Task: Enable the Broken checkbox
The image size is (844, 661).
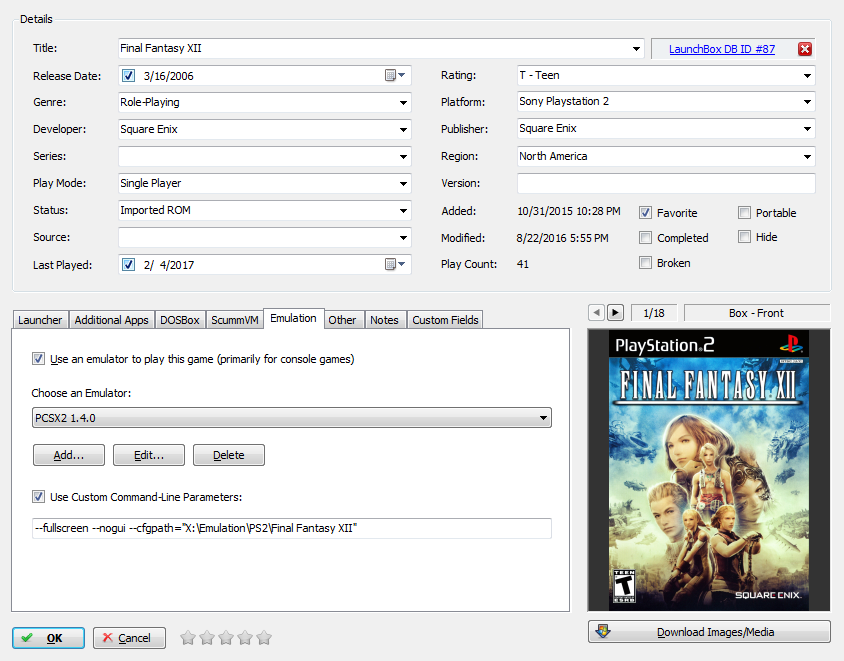Action: coord(645,263)
